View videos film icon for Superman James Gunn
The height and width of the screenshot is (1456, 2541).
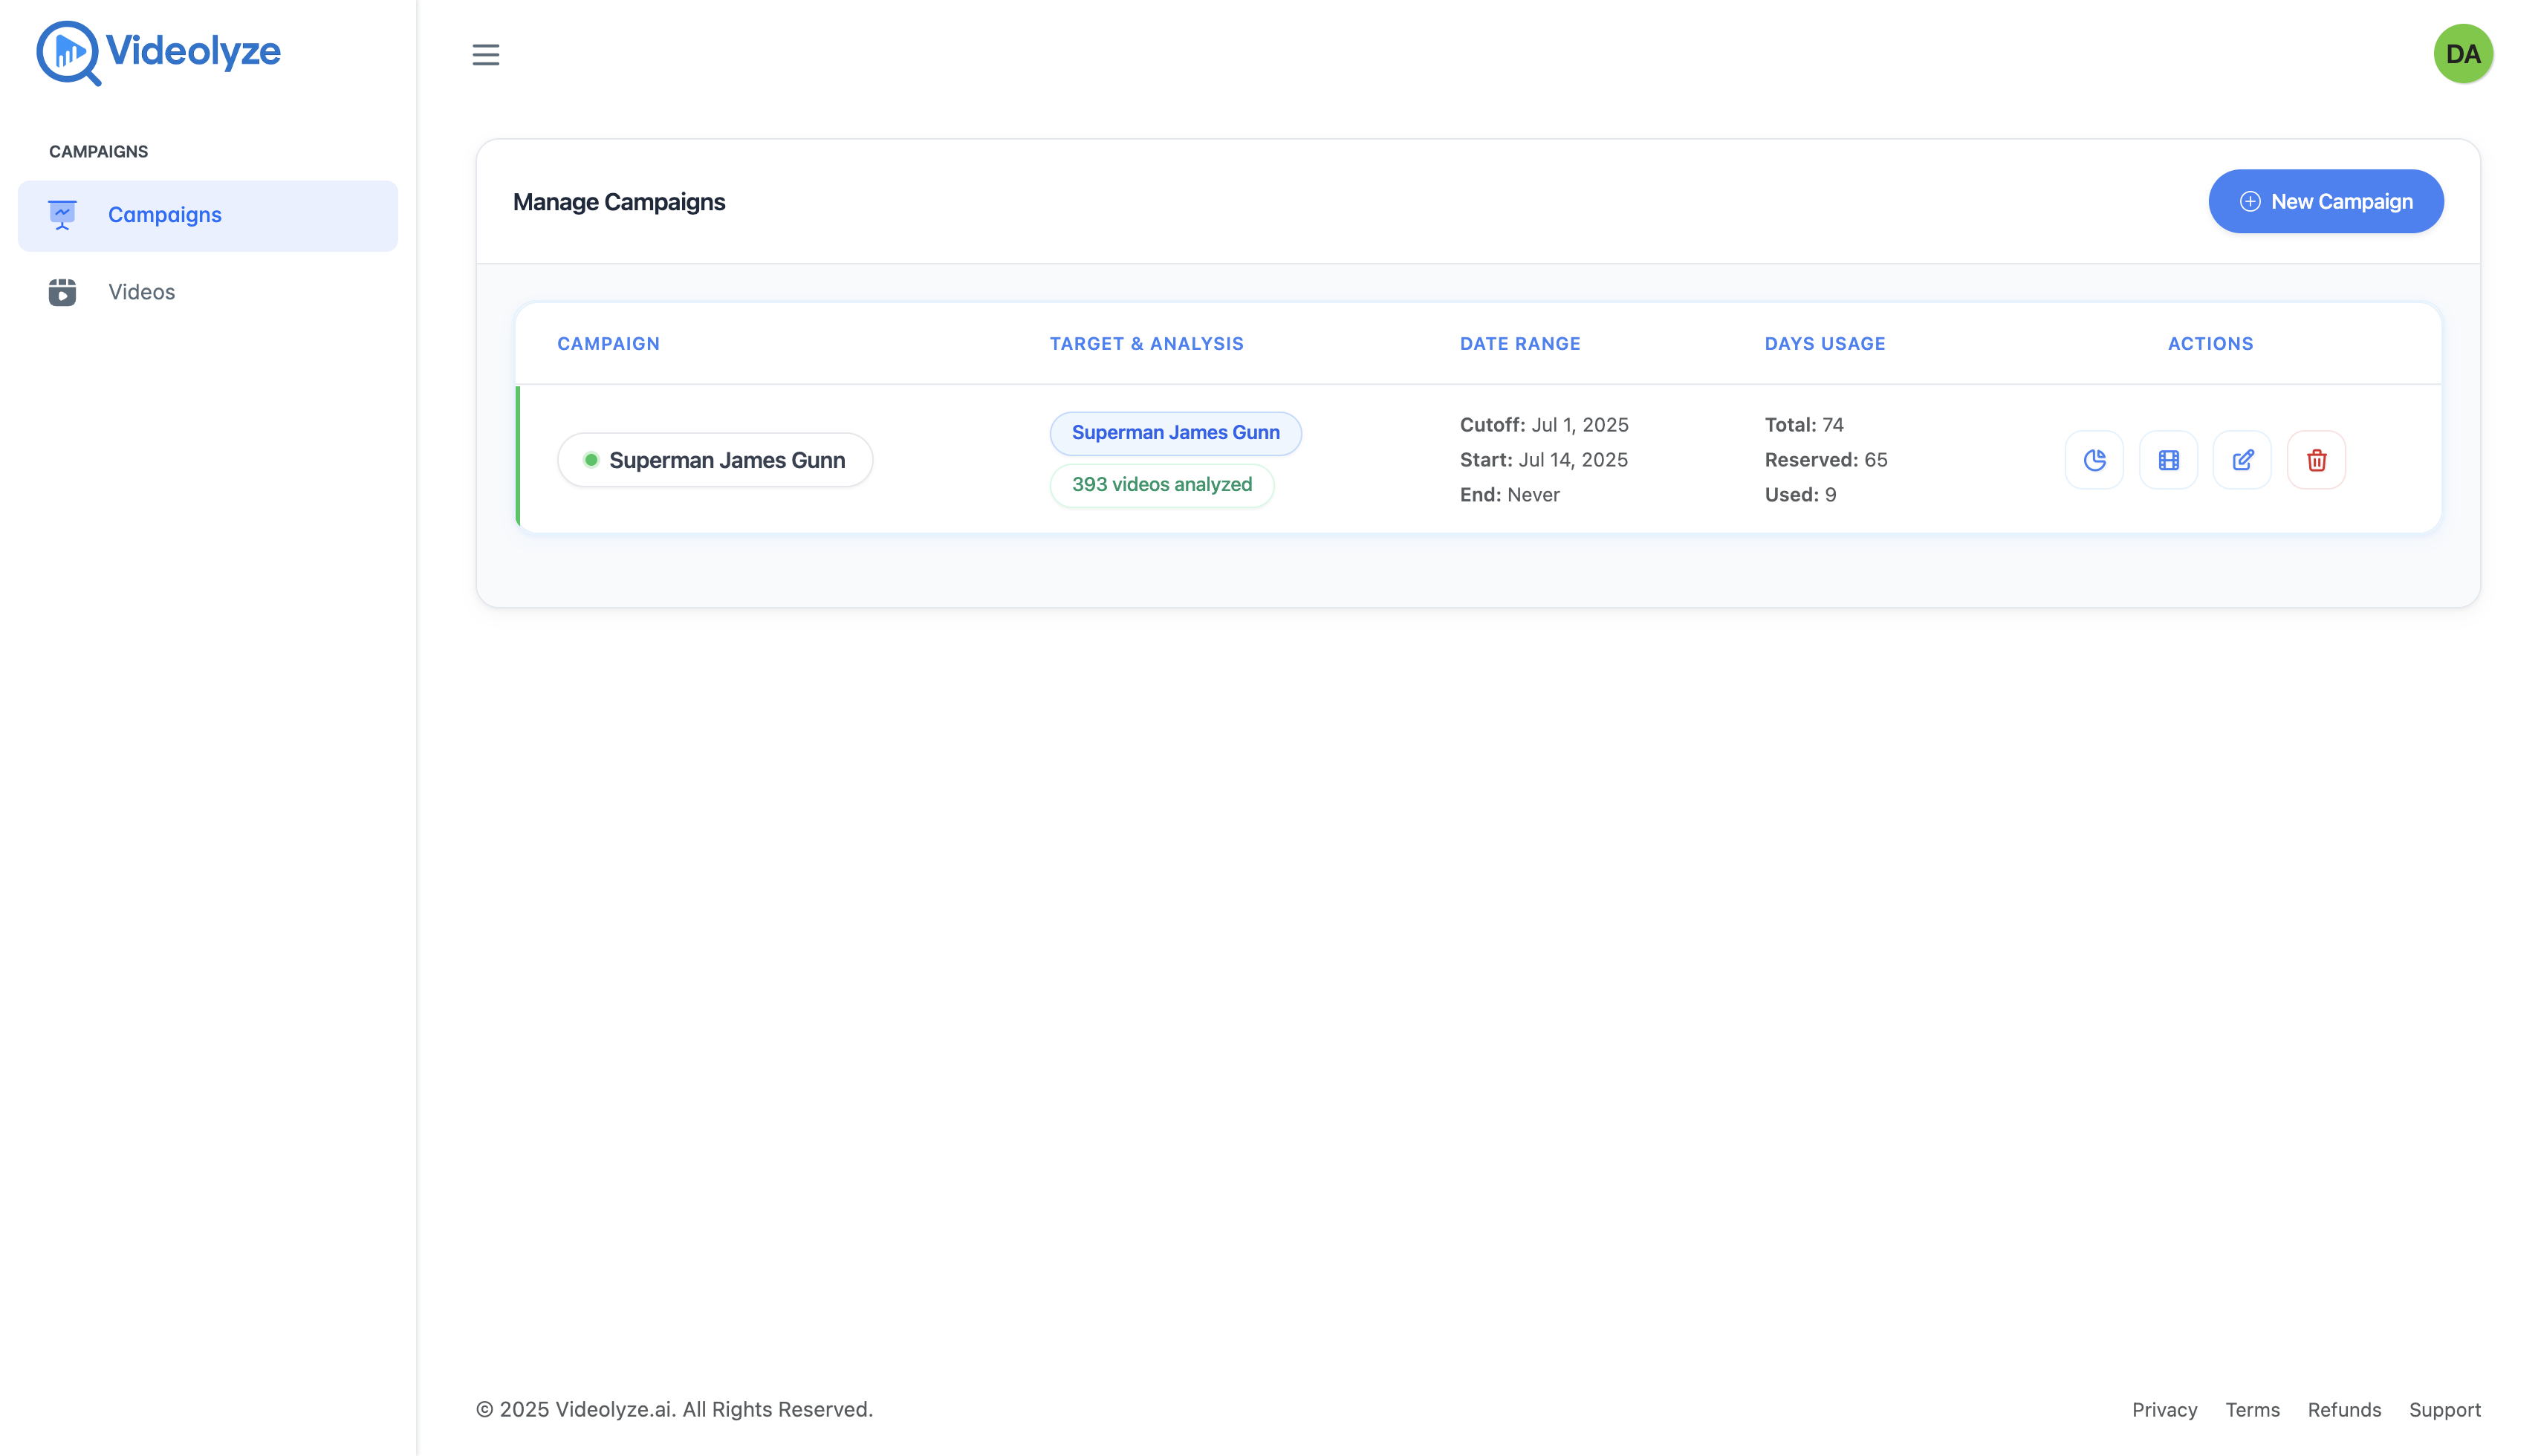pos(2168,460)
